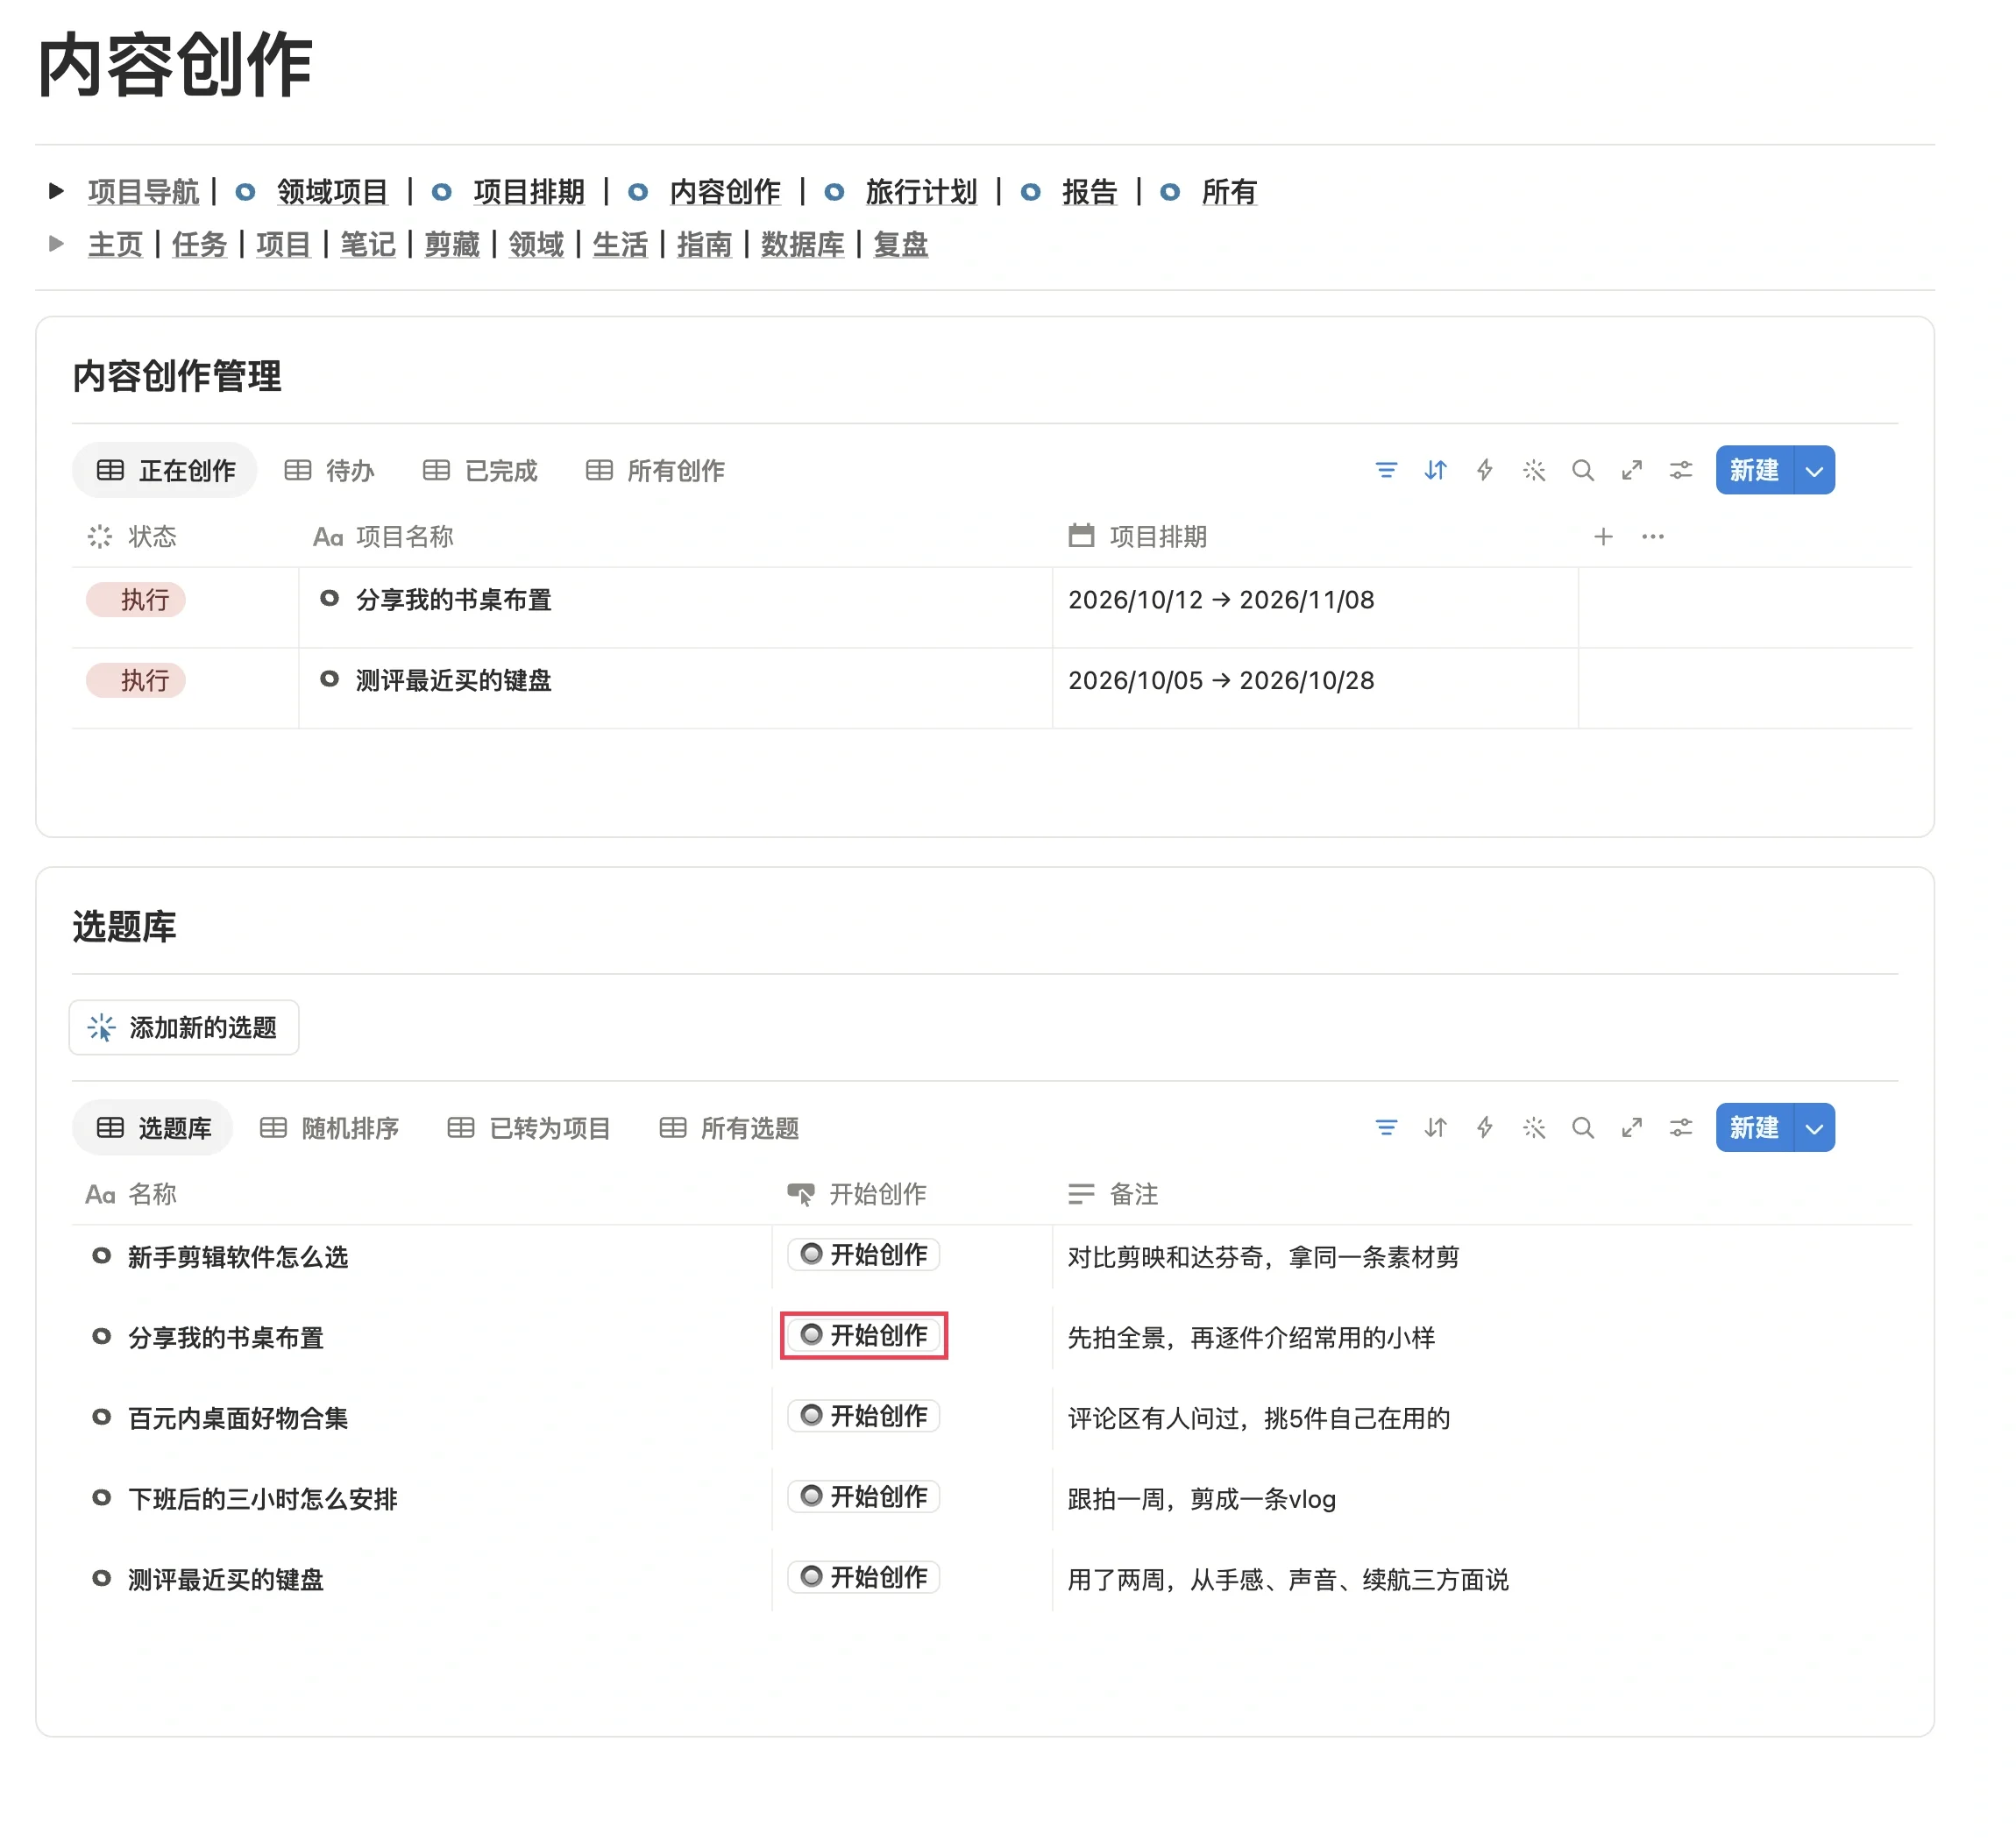This screenshot has height=1841, width=2016.
Task: Click sparkle AI icon in 内容创作管理 toolbar
Action: [1533, 470]
